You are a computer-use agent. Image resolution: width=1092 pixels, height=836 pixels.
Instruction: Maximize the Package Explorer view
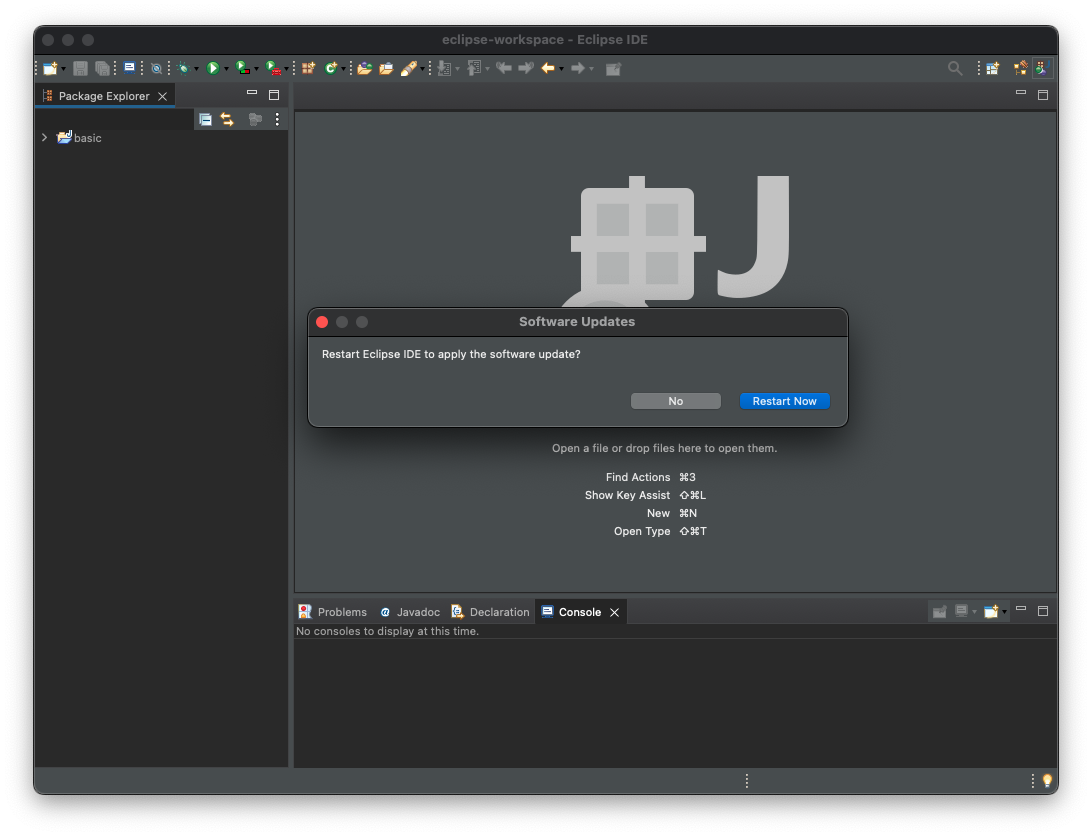pos(274,95)
